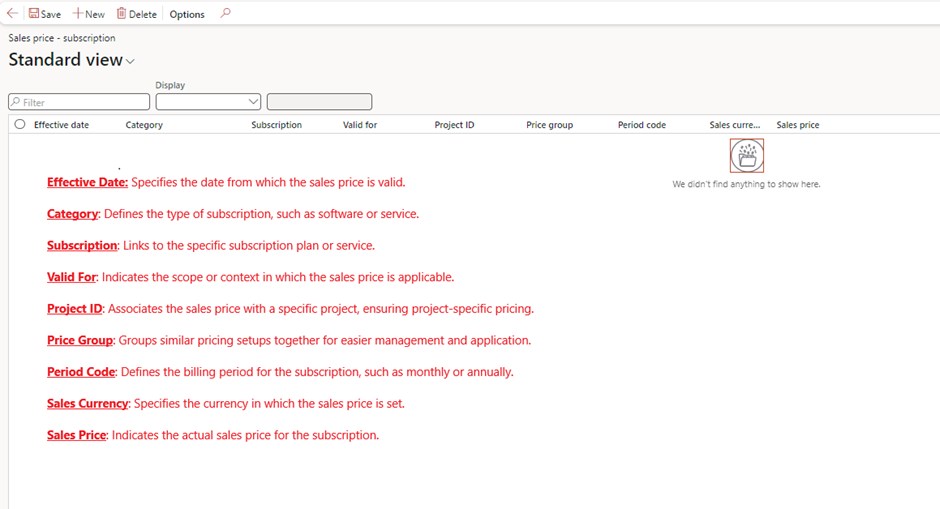This screenshot has height=509, width=940.
Task: Click the Valid for column header
Action: [x=360, y=125]
